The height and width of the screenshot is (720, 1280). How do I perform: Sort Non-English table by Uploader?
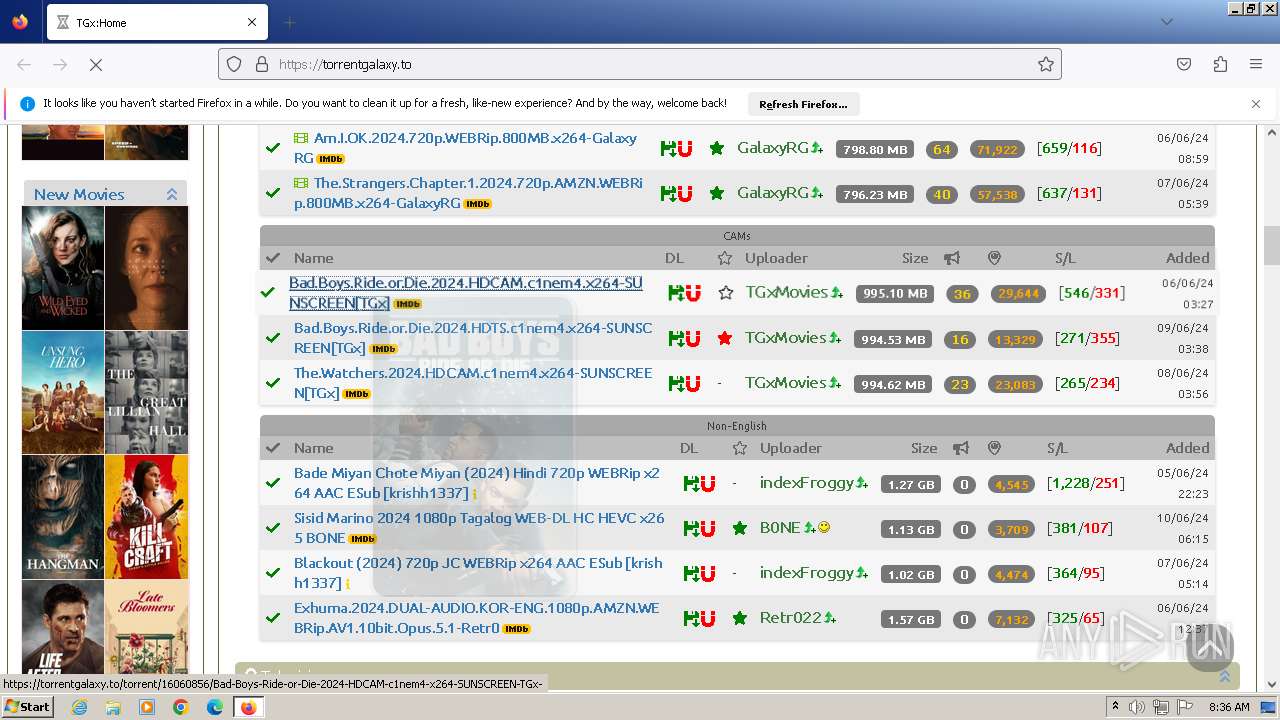tap(790, 448)
